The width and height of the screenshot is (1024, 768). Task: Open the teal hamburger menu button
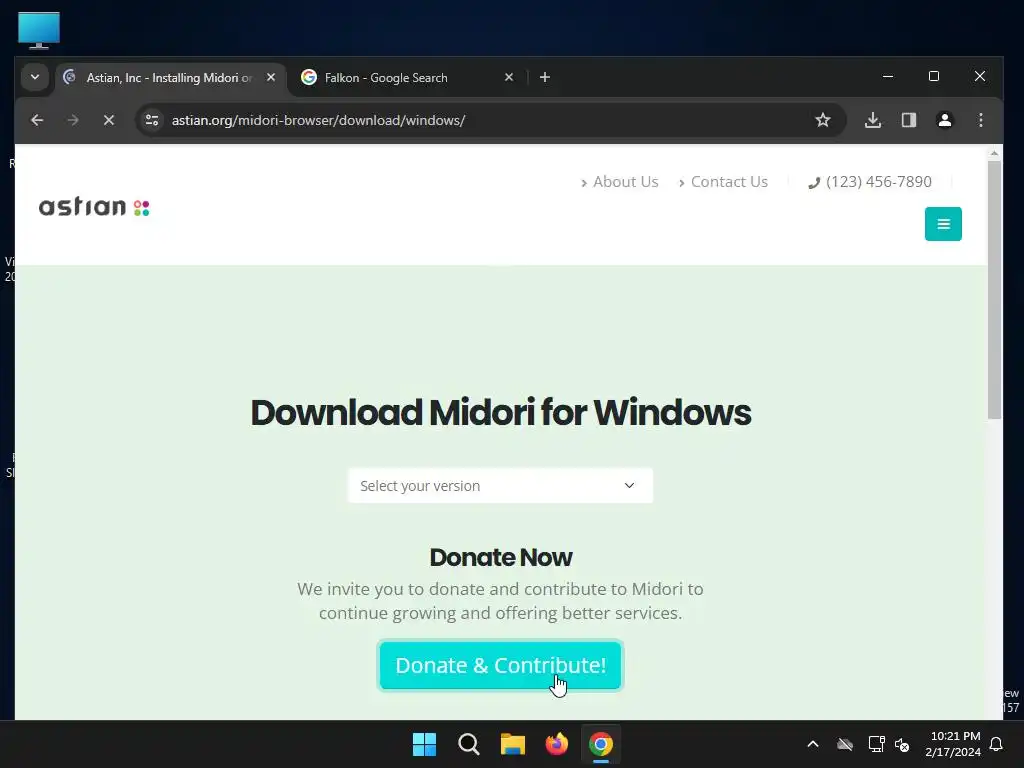click(x=943, y=224)
